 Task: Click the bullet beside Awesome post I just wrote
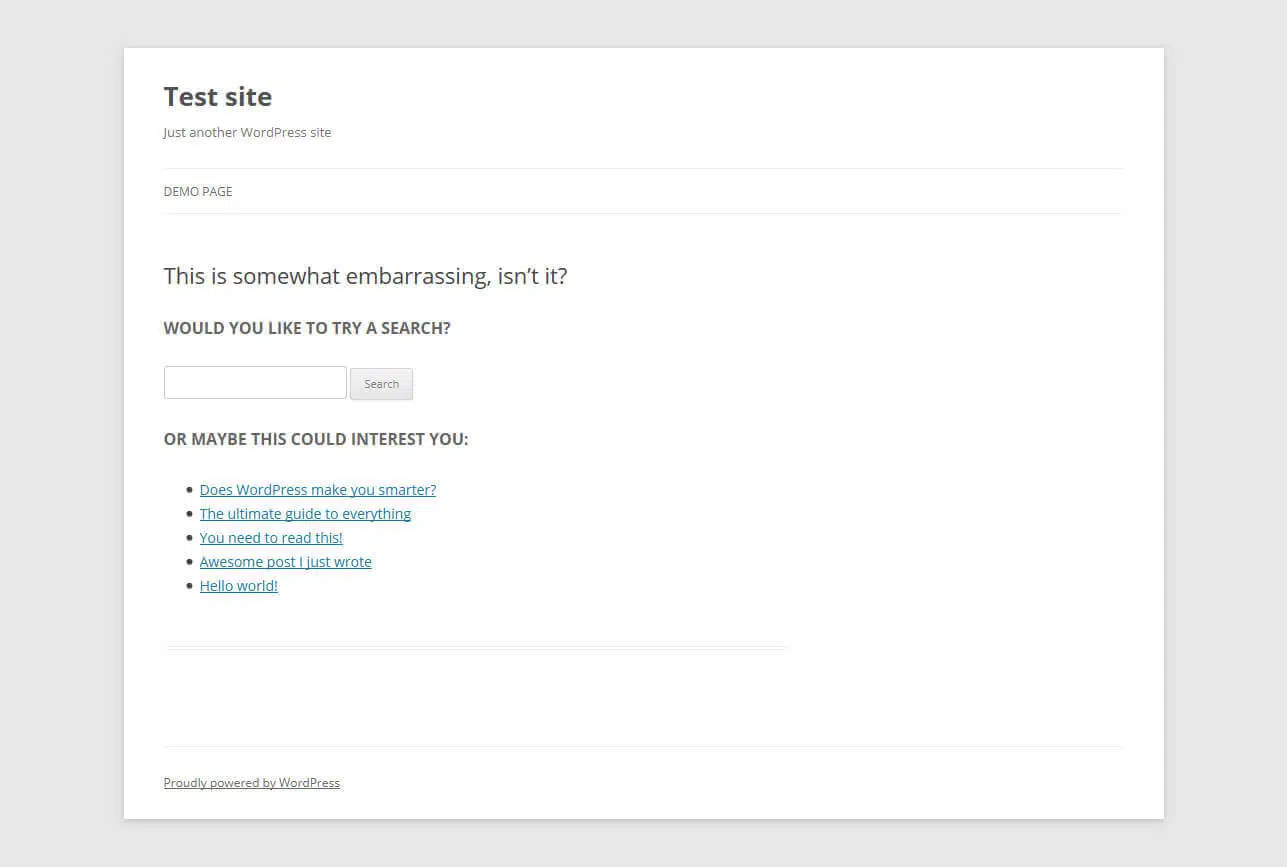(x=189, y=562)
